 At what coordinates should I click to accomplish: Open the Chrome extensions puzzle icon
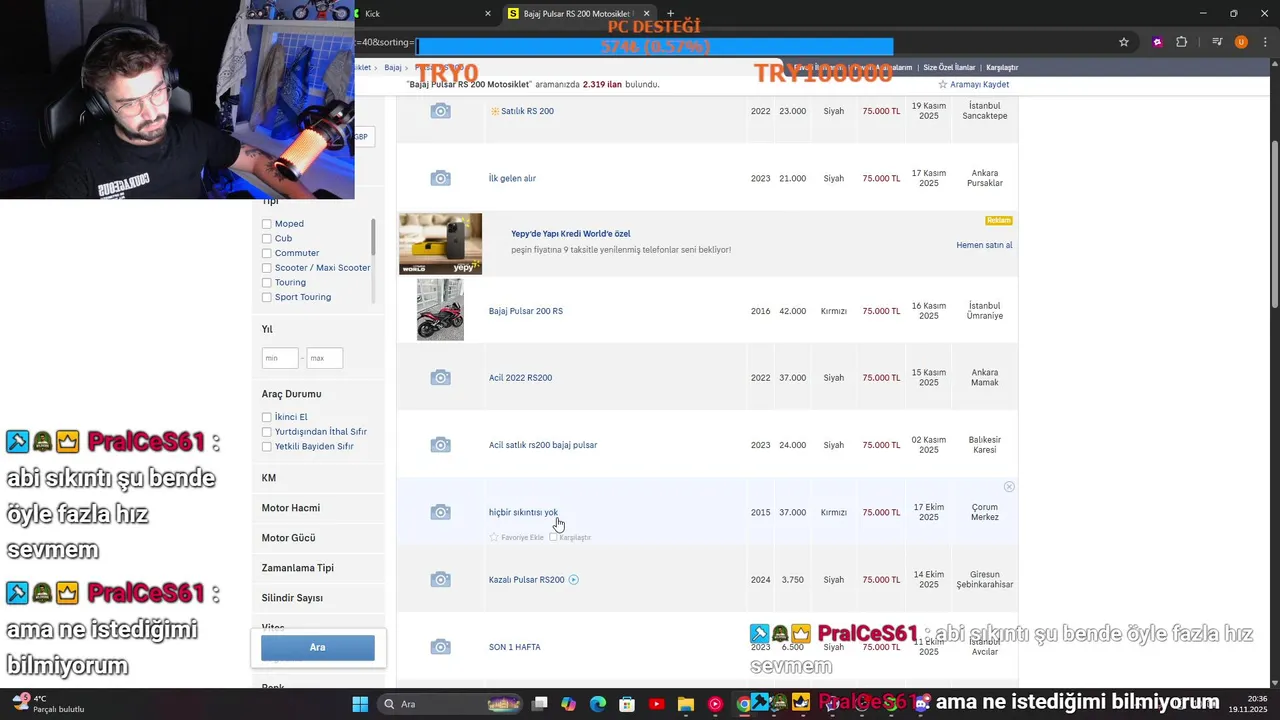click(1182, 42)
